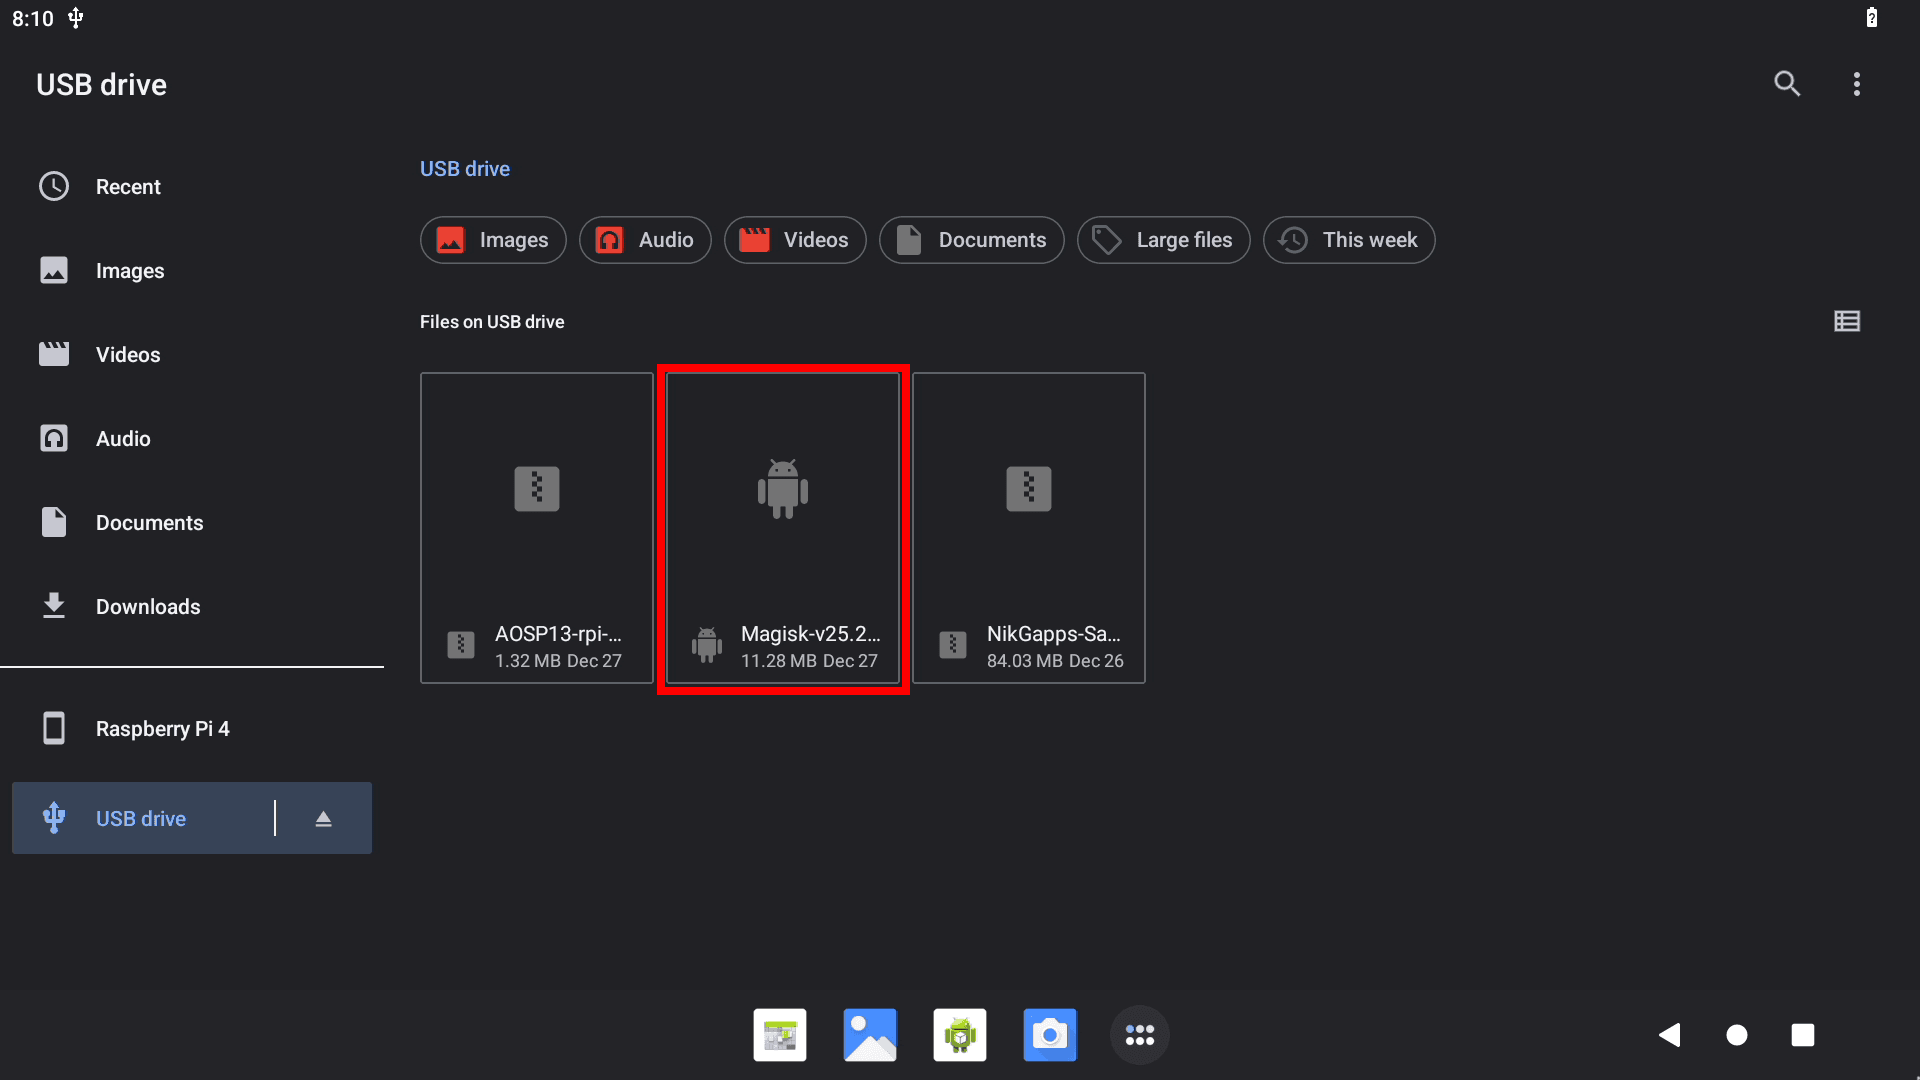Open the NikGapps-Sa zip file thumbnail

pyautogui.click(x=1029, y=489)
